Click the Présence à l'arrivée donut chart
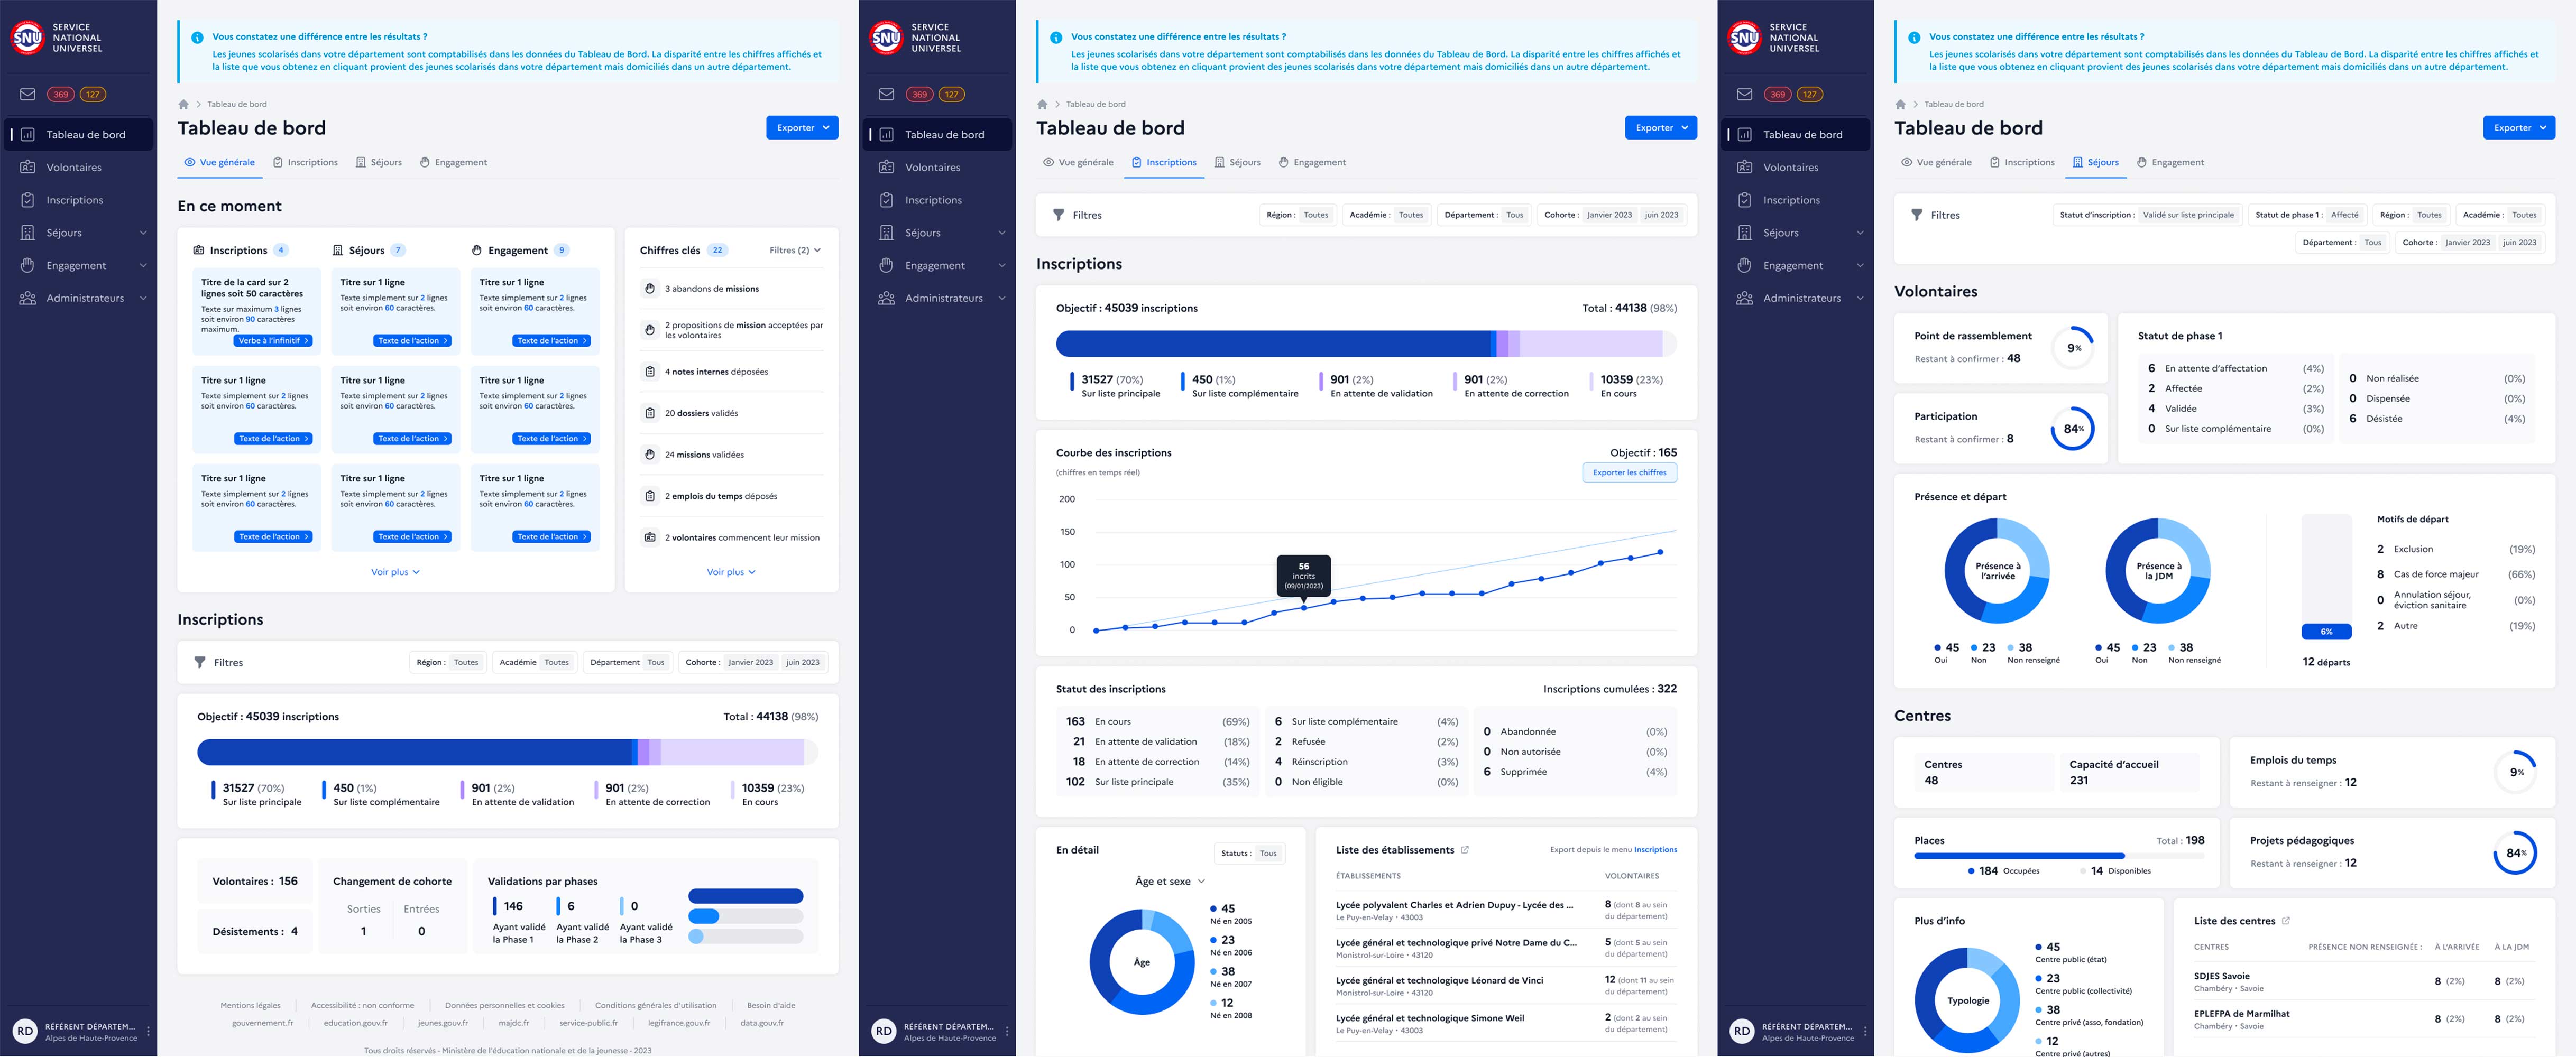 [1997, 571]
